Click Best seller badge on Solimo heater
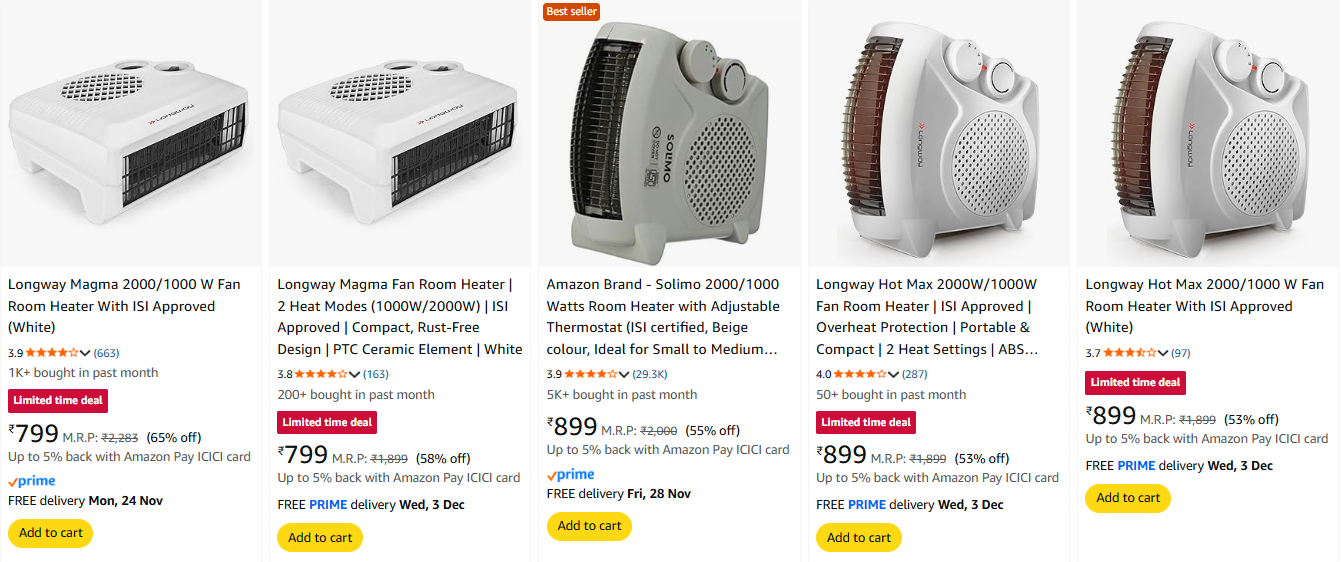This screenshot has height=562, width=1341. (x=571, y=11)
